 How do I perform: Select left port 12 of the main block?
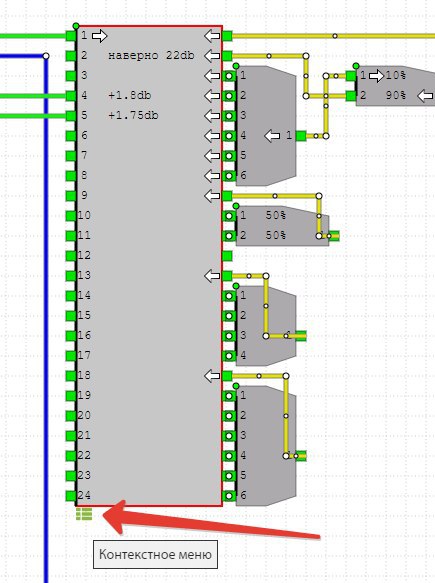point(71,256)
